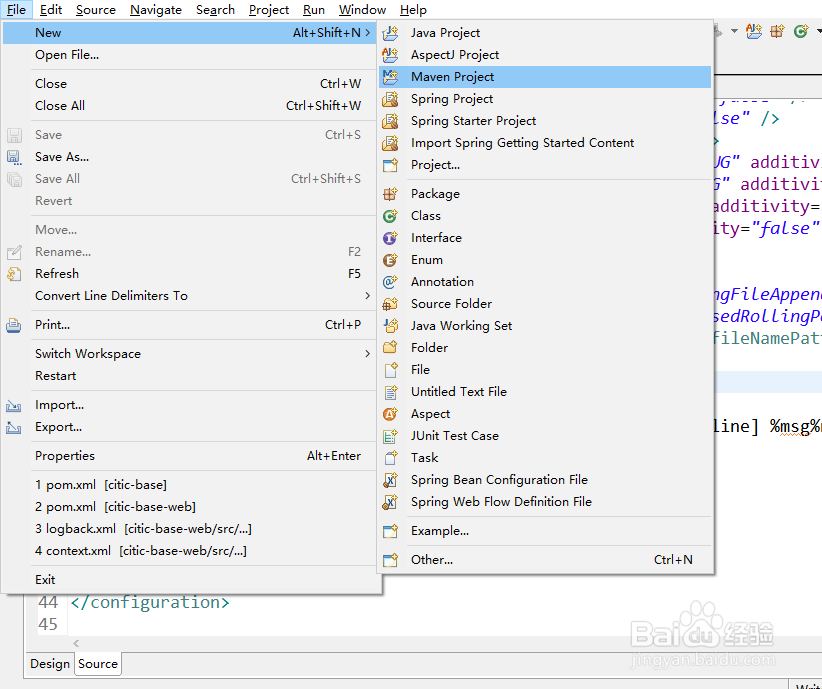Click the Export icon in File menu
This screenshot has height=689, width=822.
coord(14,427)
